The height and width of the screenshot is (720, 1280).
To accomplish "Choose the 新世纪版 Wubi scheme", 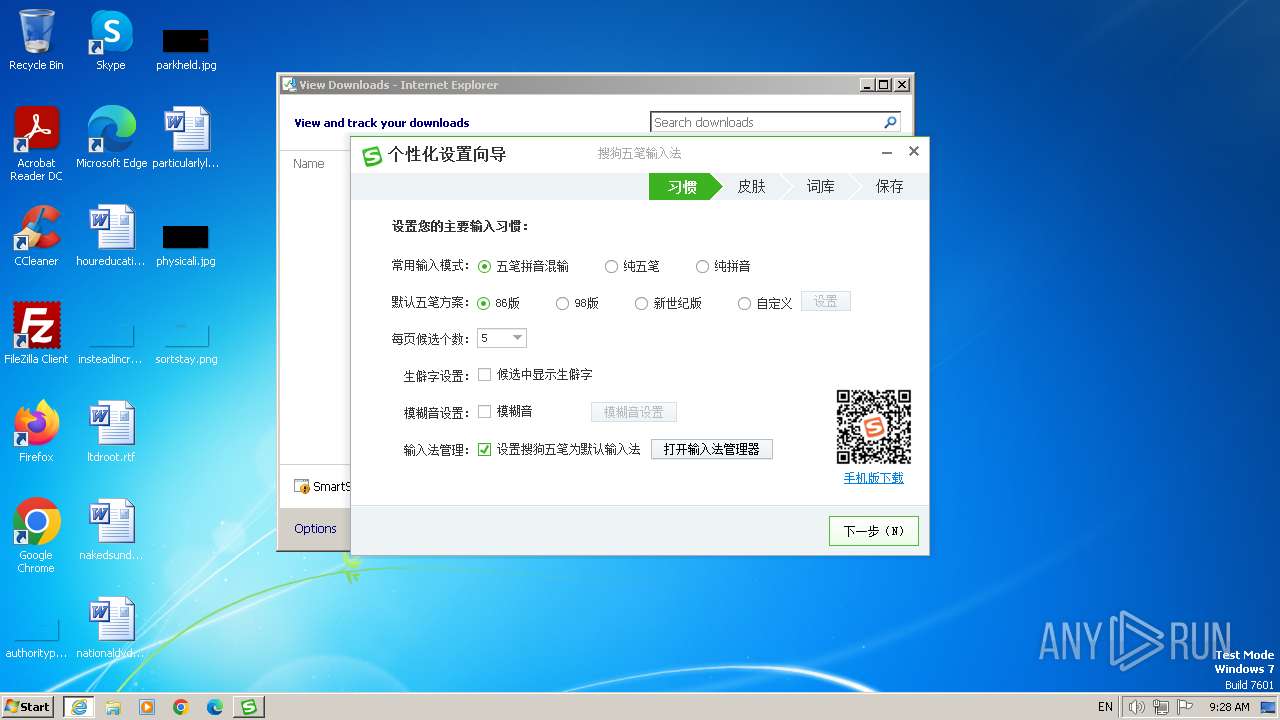I will pos(668,303).
